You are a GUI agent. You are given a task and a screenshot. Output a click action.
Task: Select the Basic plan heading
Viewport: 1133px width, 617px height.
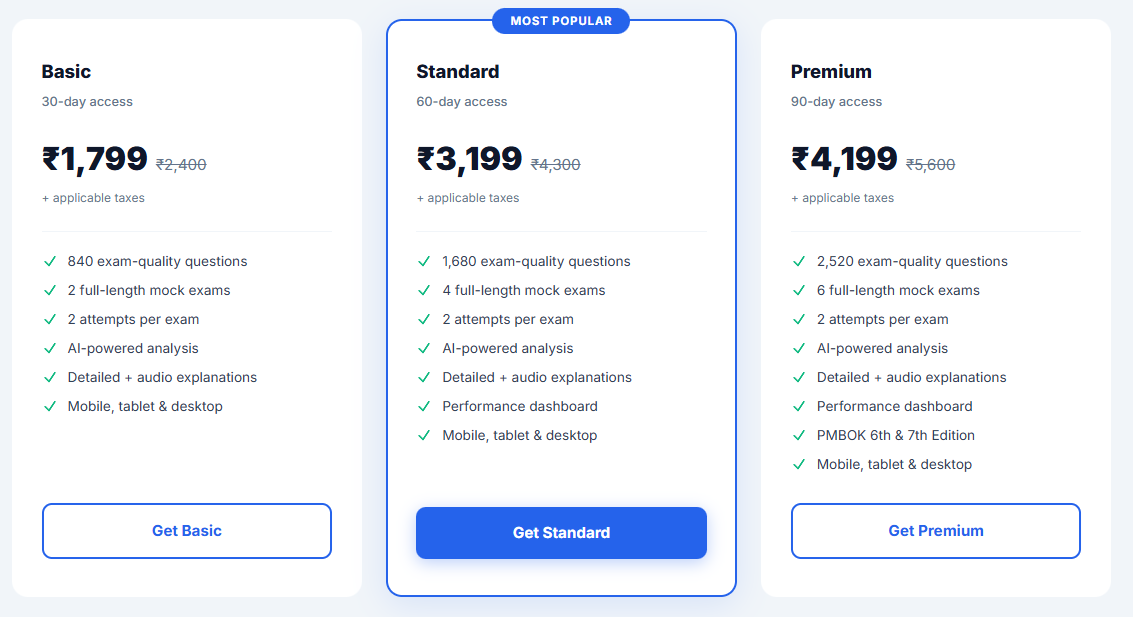tap(66, 72)
